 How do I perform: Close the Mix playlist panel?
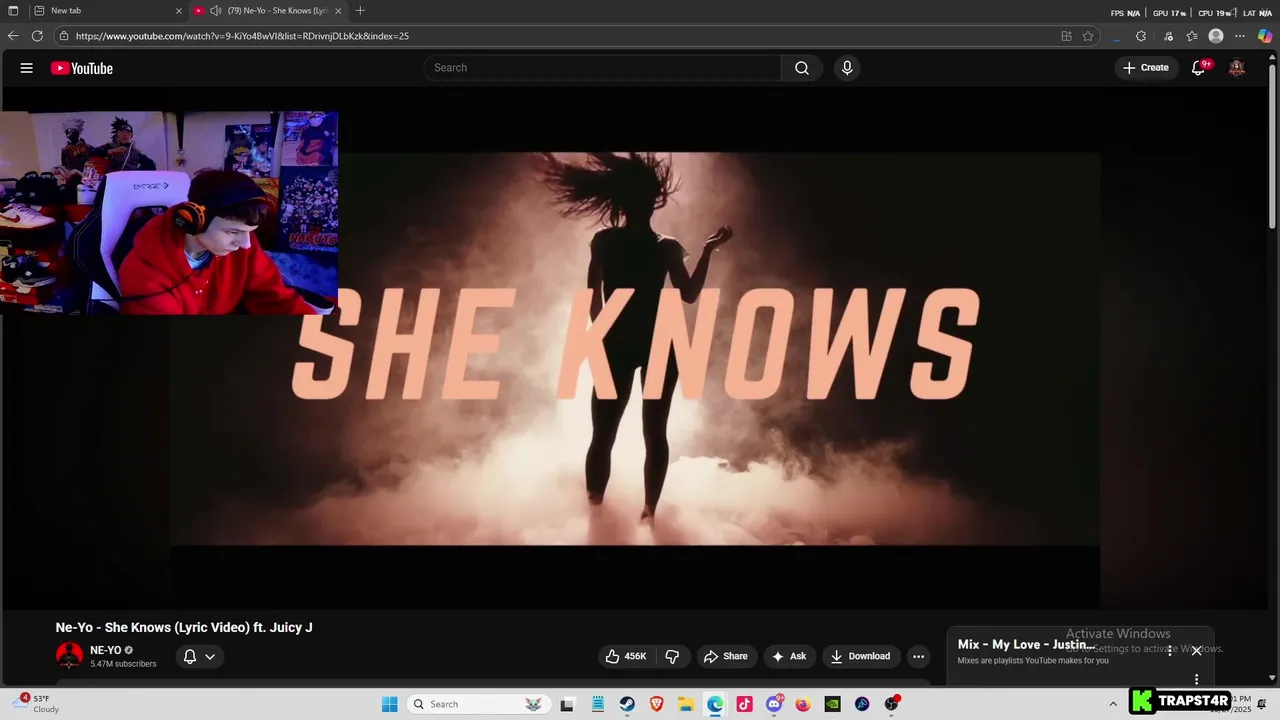pos(1196,651)
